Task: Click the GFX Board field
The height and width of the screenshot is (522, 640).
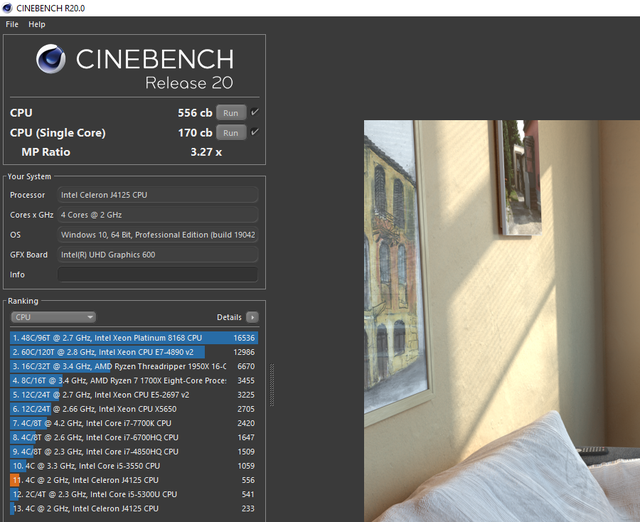Action: pyautogui.click(x=158, y=255)
